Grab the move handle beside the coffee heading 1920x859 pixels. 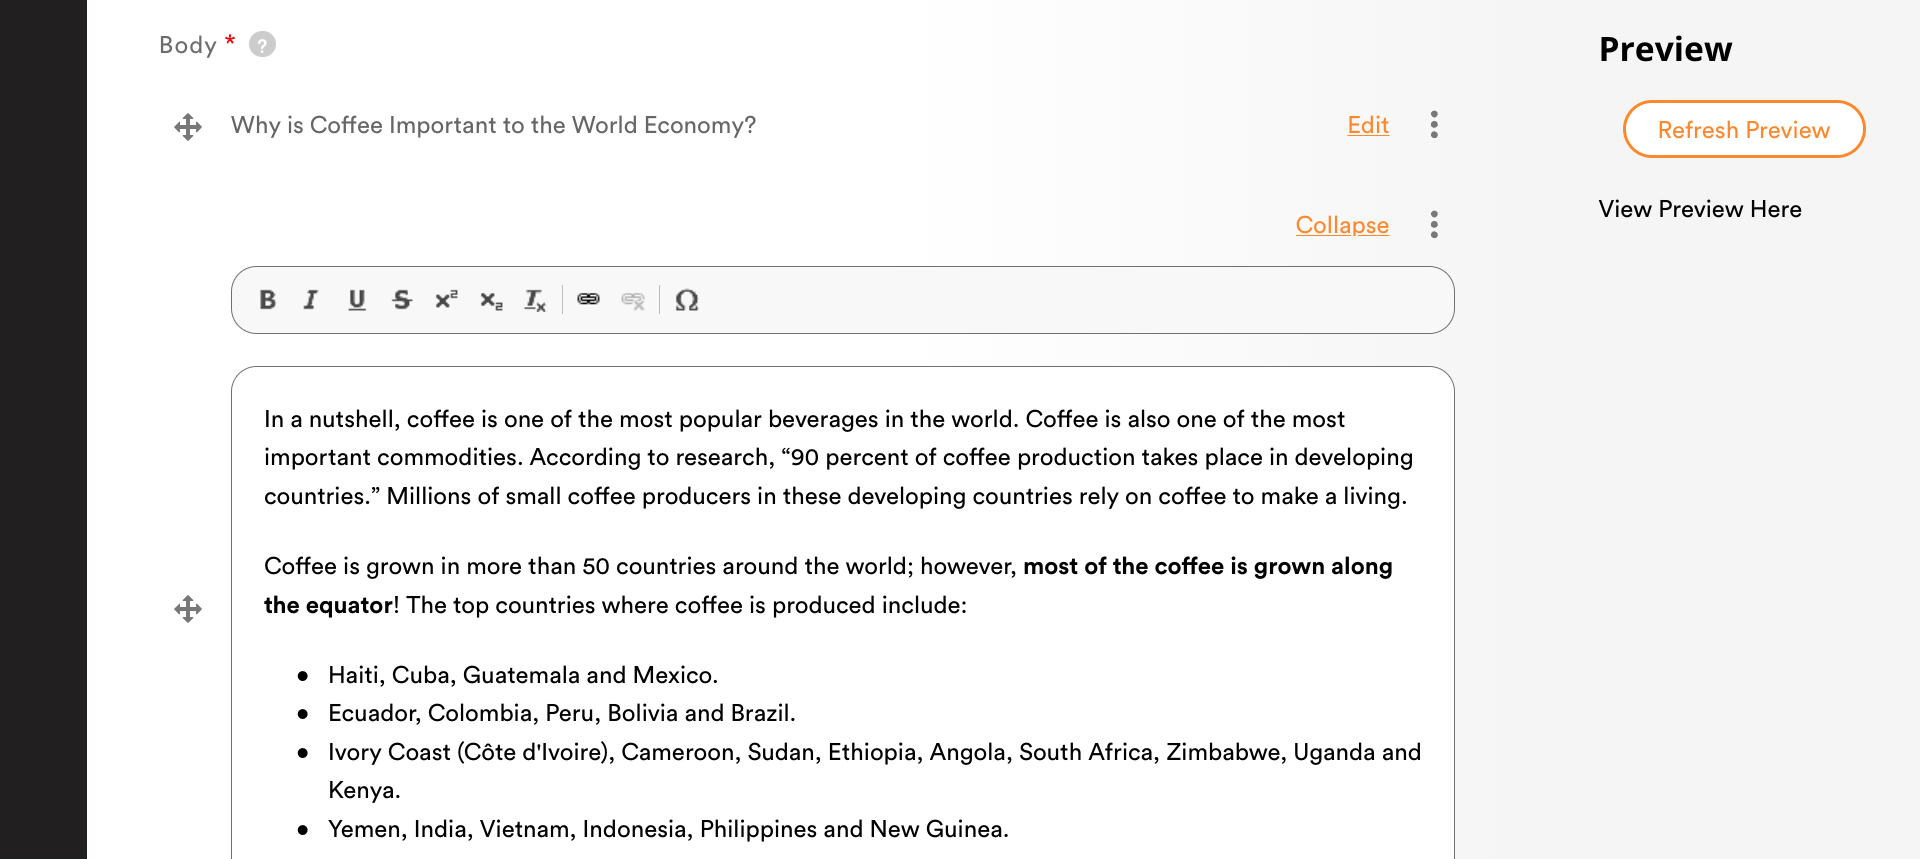pos(188,127)
